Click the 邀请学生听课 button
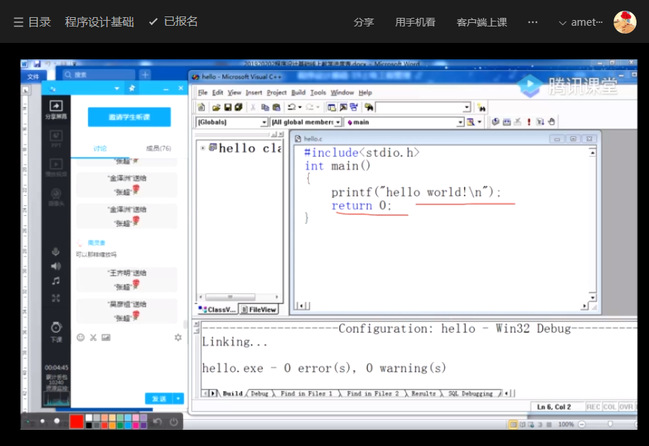 [129, 117]
